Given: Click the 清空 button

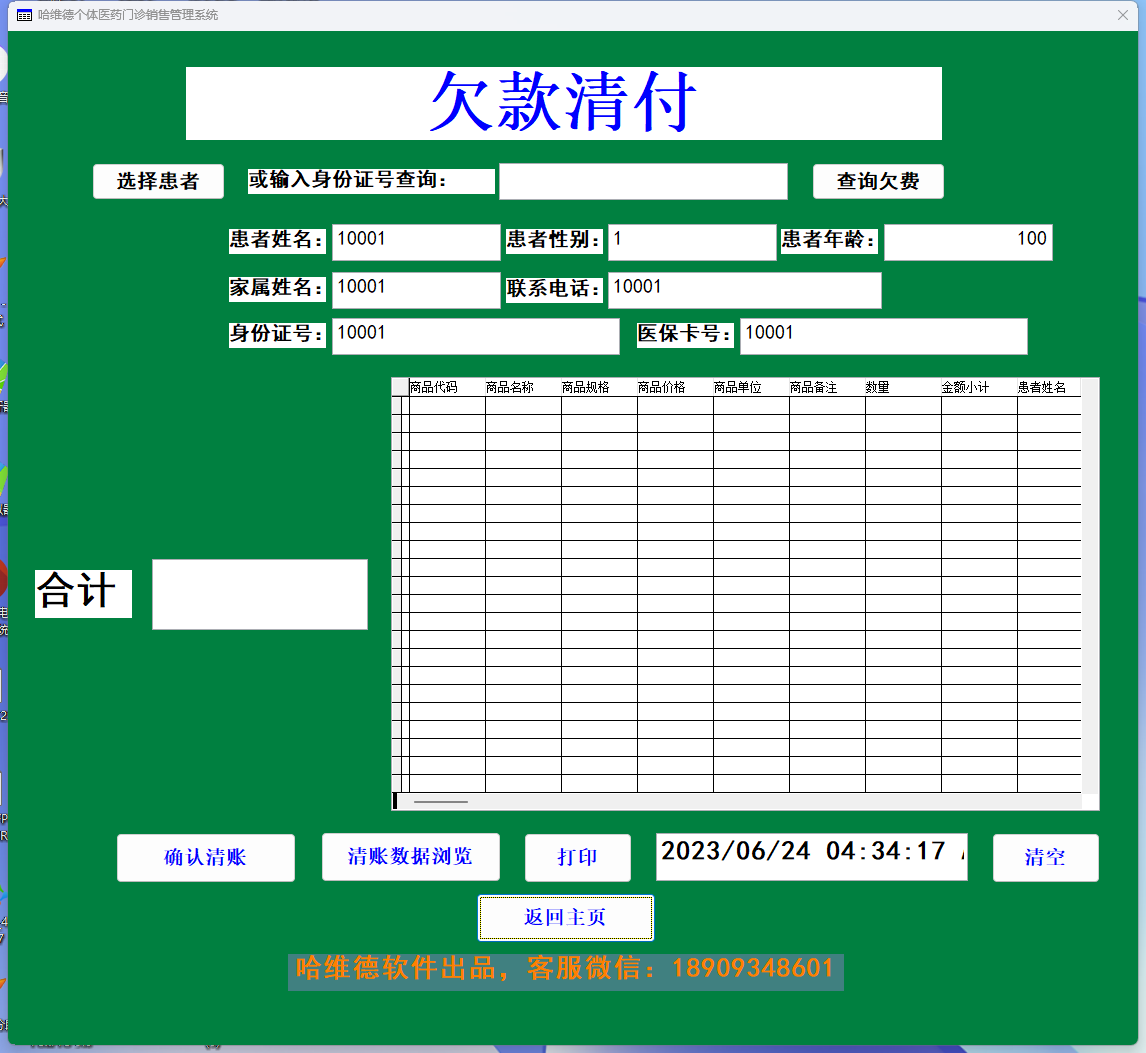Looking at the screenshot, I should [1045, 857].
